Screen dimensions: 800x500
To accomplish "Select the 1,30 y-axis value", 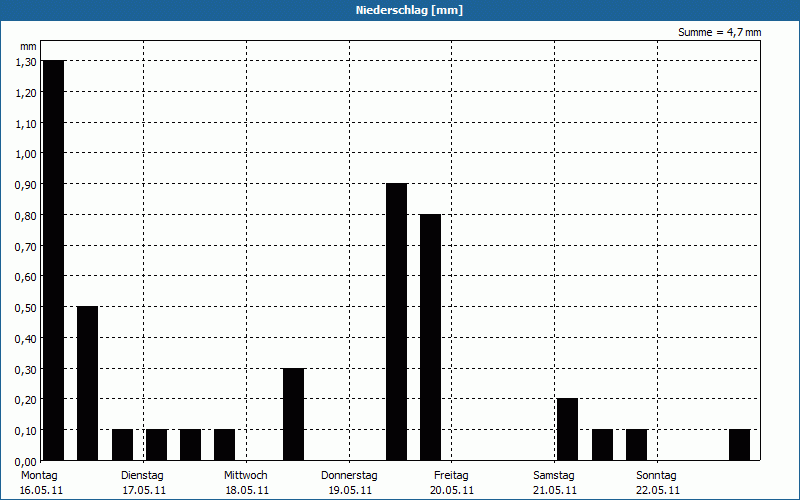I will (x=26, y=62).
